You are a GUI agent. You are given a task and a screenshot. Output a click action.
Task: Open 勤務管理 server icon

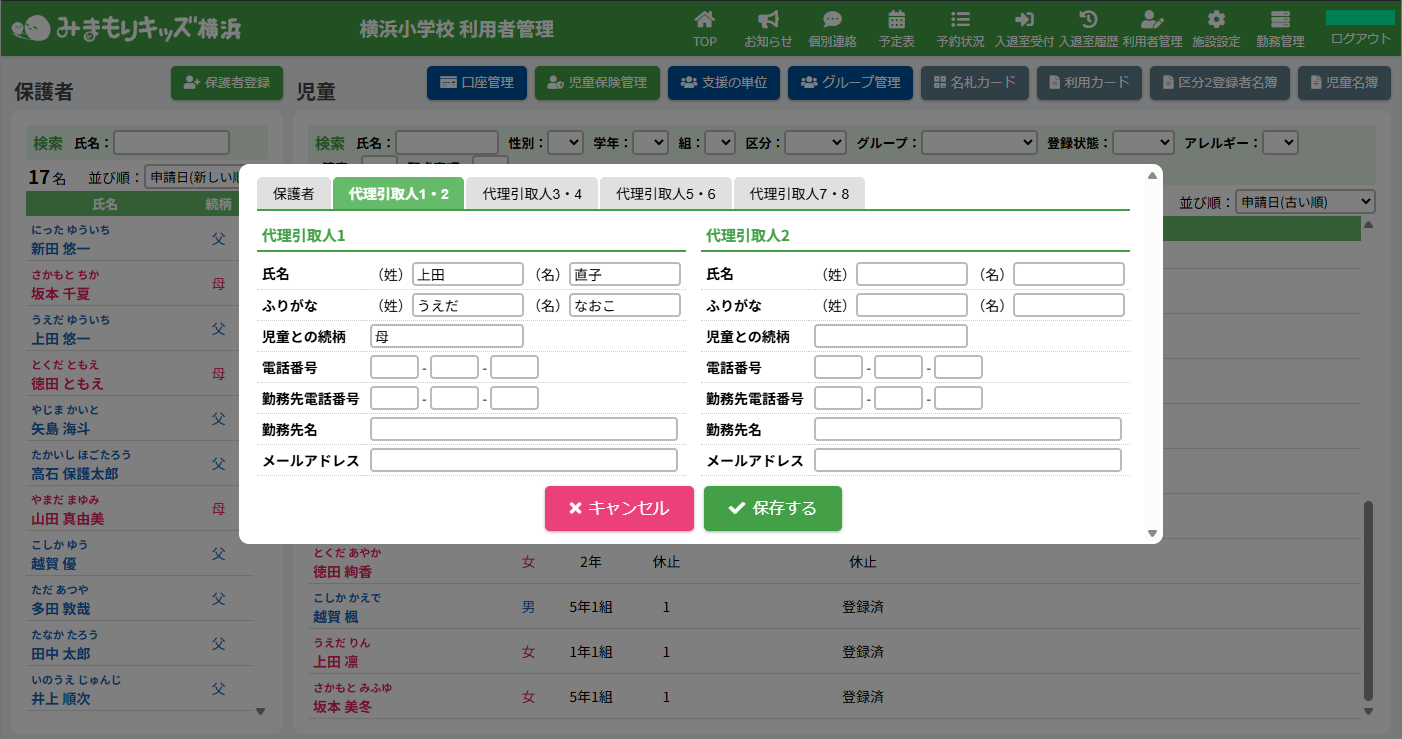click(1280, 20)
